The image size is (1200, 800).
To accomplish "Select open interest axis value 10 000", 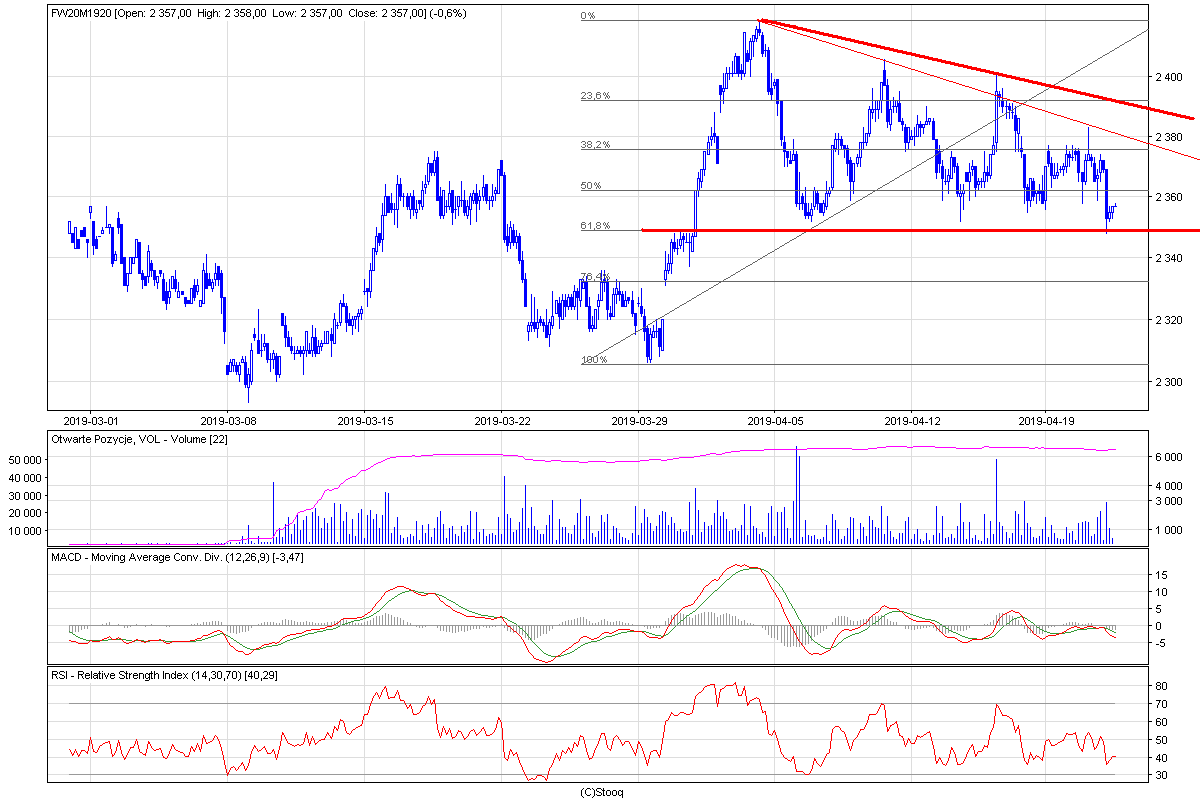I will click(x=23, y=531).
